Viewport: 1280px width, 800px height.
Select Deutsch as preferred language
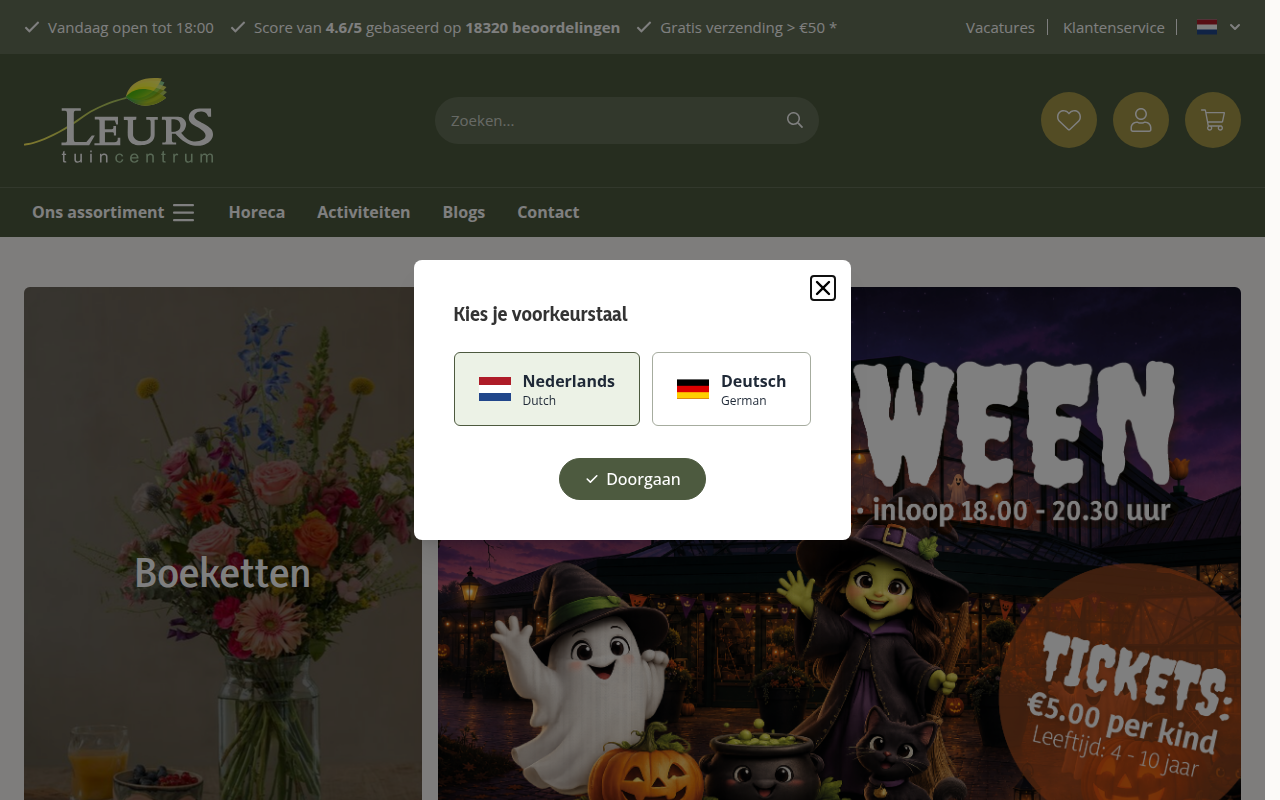tap(731, 389)
